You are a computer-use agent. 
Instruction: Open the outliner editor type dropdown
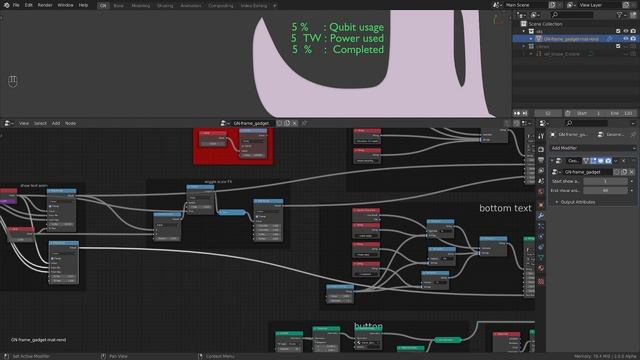(522, 15)
